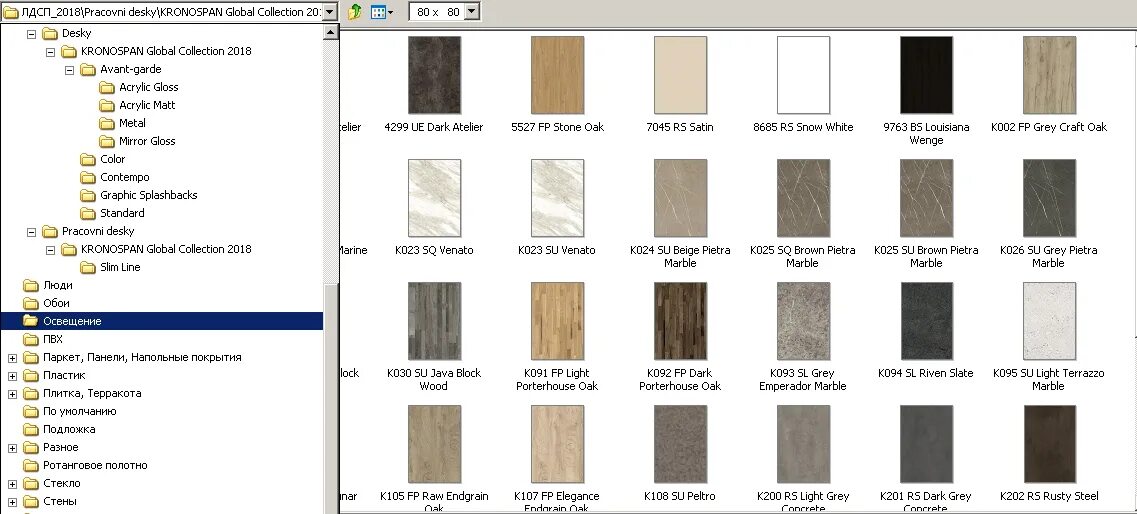Click the tree panel scroll-up arrow
The height and width of the screenshot is (514, 1137).
[x=331, y=33]
